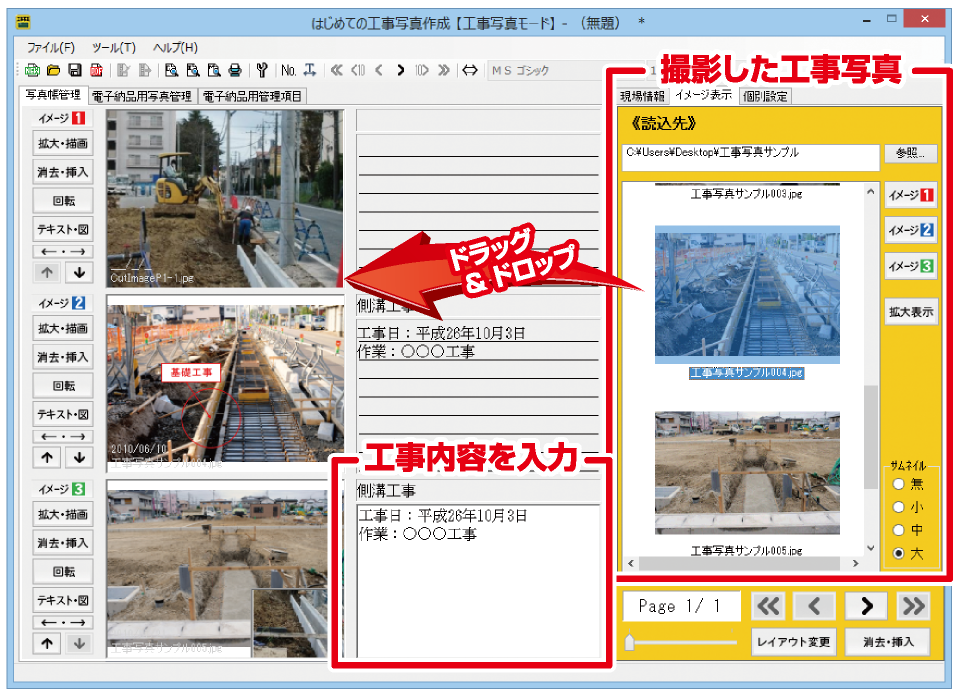Screen dimensions: 962x695
Task: Switch to the 個別設定 tab
Action: point(765,96)
